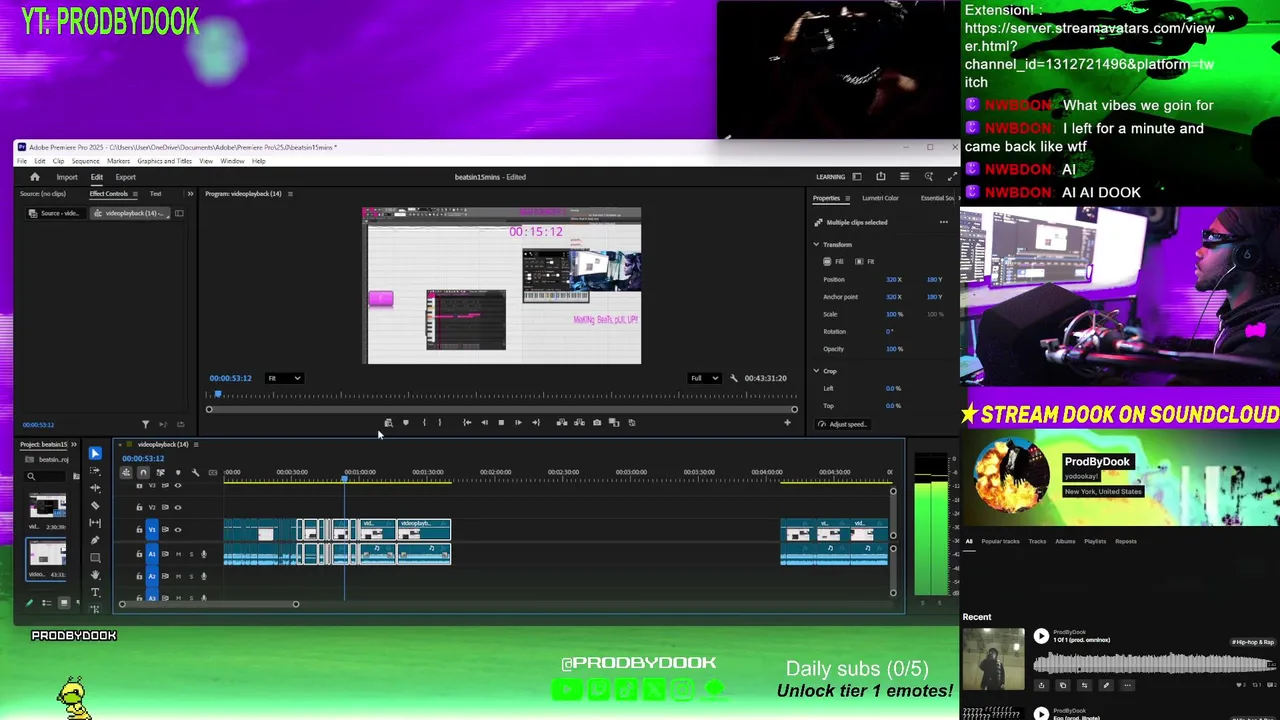The height and width of the screenshot is (720, 1280).
Task: Open Effect Controls panel menu
Action: pos(134,194)
